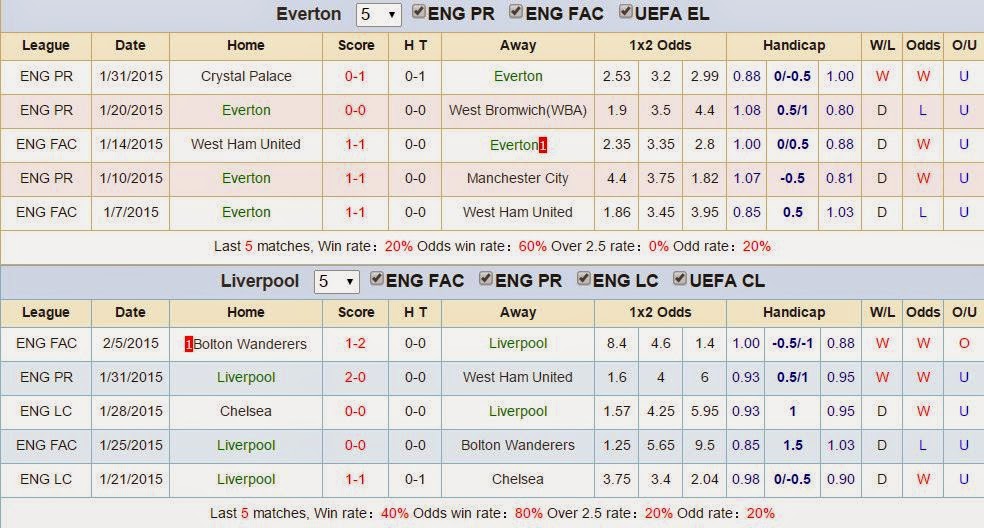Viewport: 984px width, 528px height.
Task: Click the Handicap header in Everton table
Action: click(794, 45)
